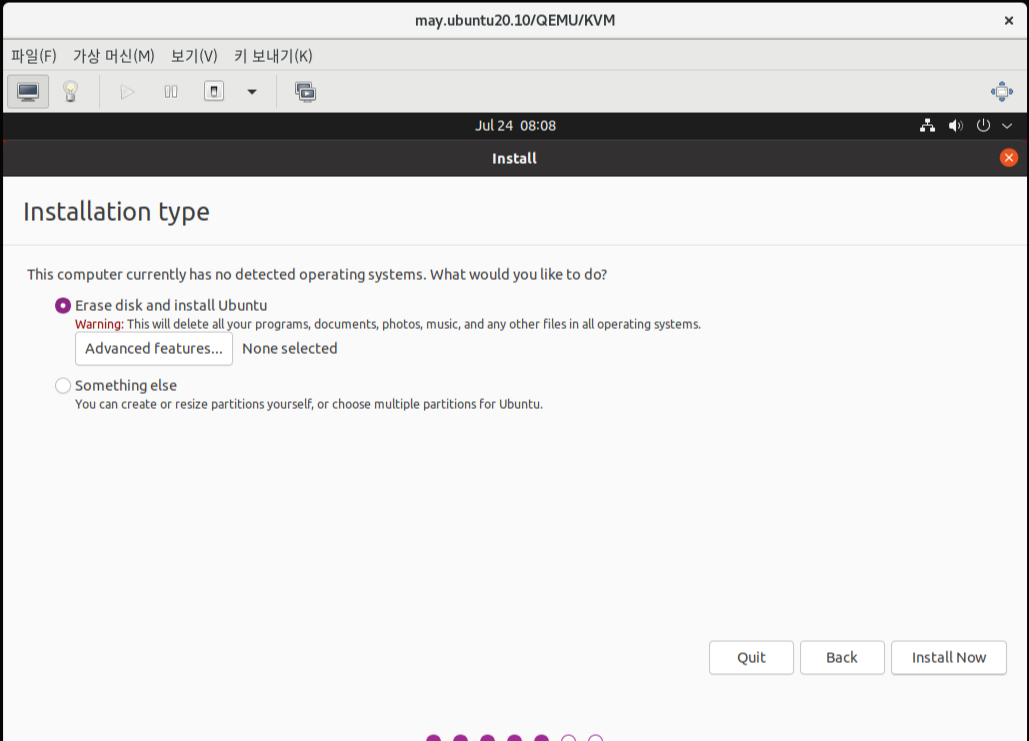Click the Quit button
The width and height of the screenshot is (1029, 741).
point(751,658)
